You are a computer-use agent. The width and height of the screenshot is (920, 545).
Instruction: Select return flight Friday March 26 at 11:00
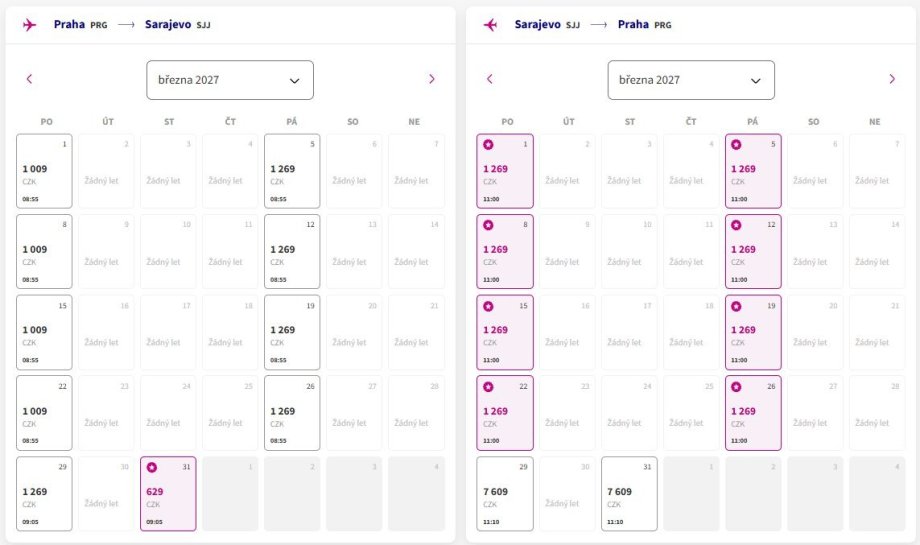(x=753, y=413)
